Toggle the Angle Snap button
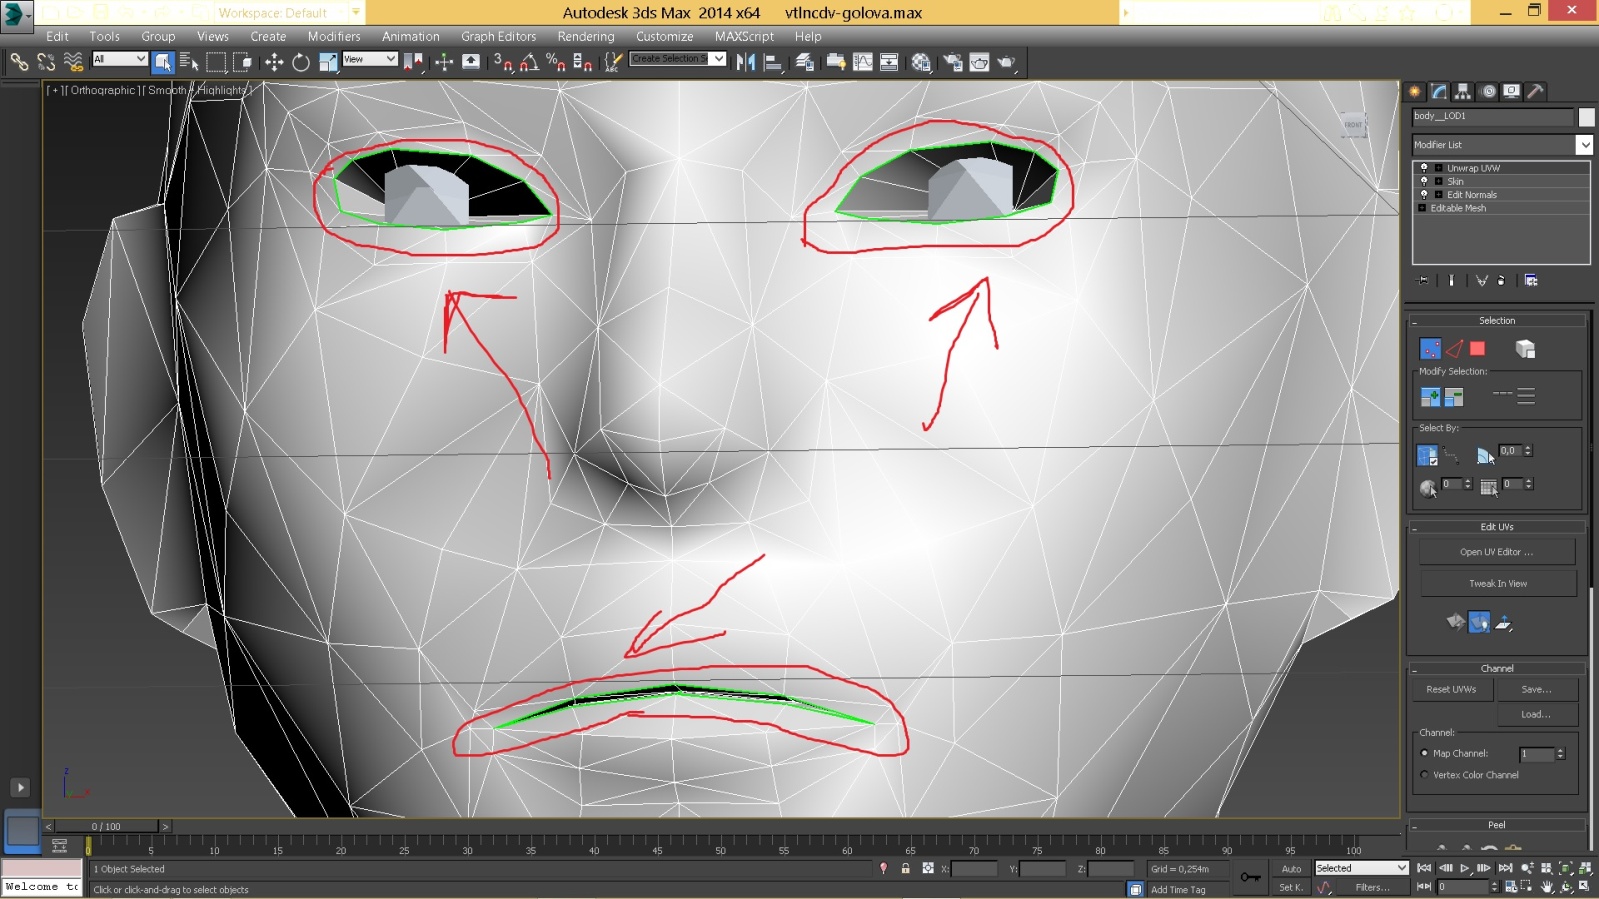Screen dimensions: 1599x899 pyautogui.click(x=529, y=62)
